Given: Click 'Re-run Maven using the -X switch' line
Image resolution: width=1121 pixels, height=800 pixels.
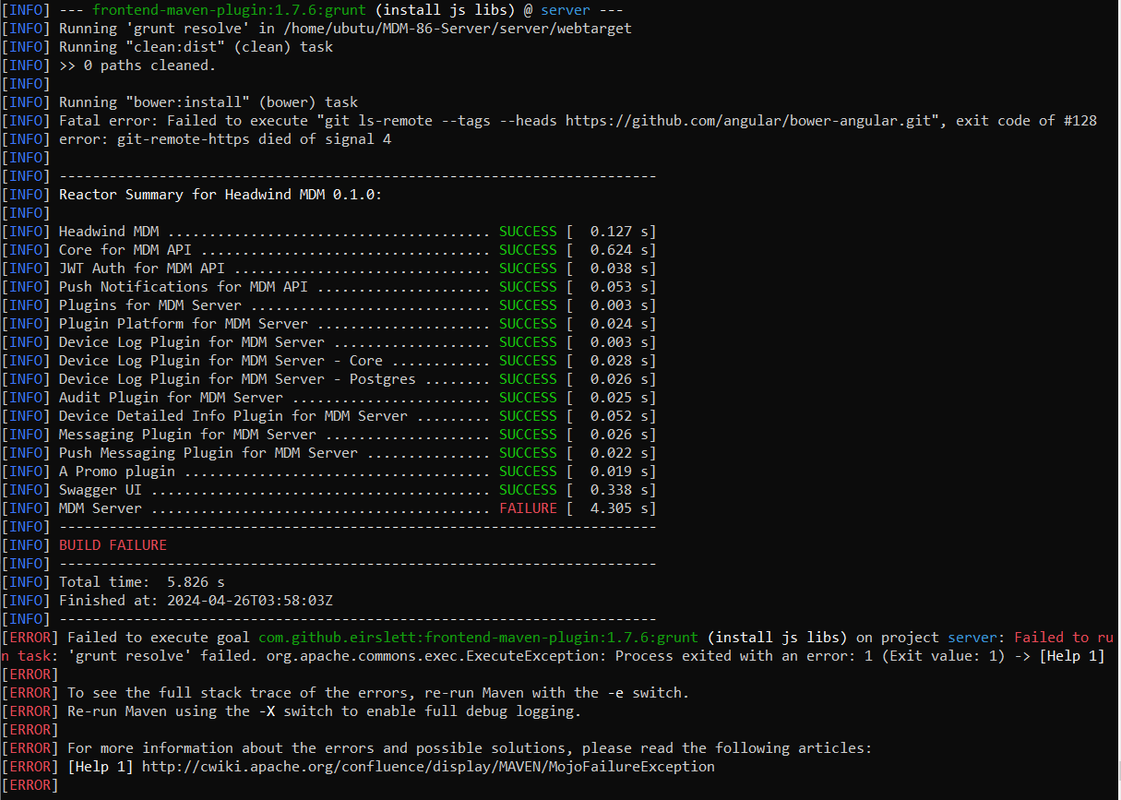Looking at the screenshot, I should click(324, 711).
